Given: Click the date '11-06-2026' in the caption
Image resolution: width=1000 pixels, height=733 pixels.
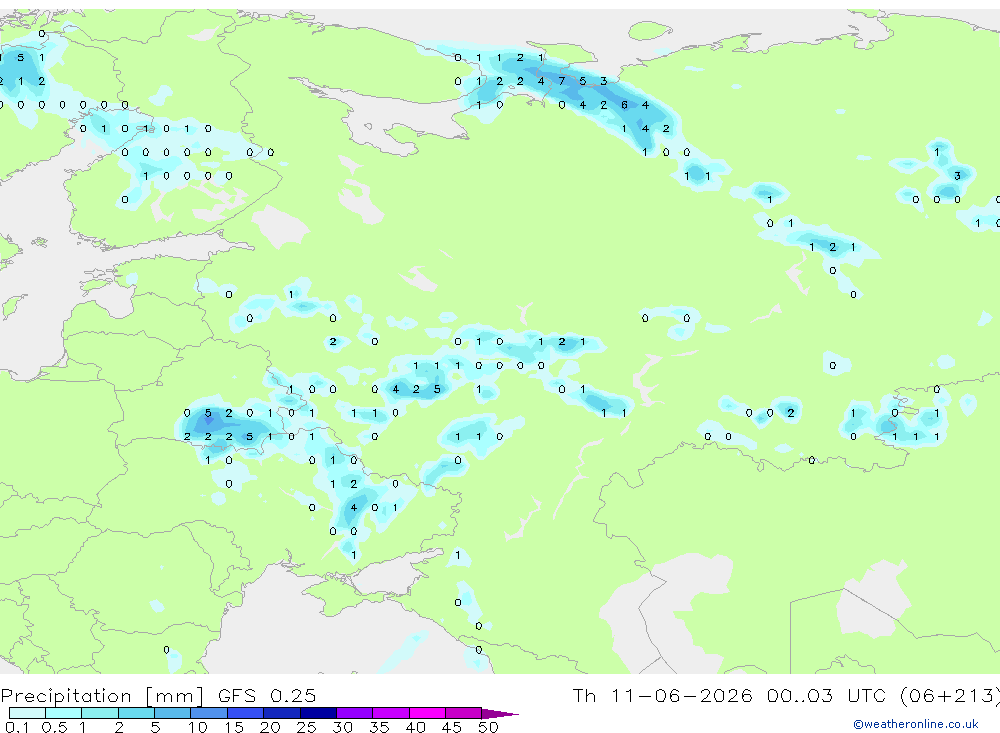Looking at the screenshot, I should 681,696.
